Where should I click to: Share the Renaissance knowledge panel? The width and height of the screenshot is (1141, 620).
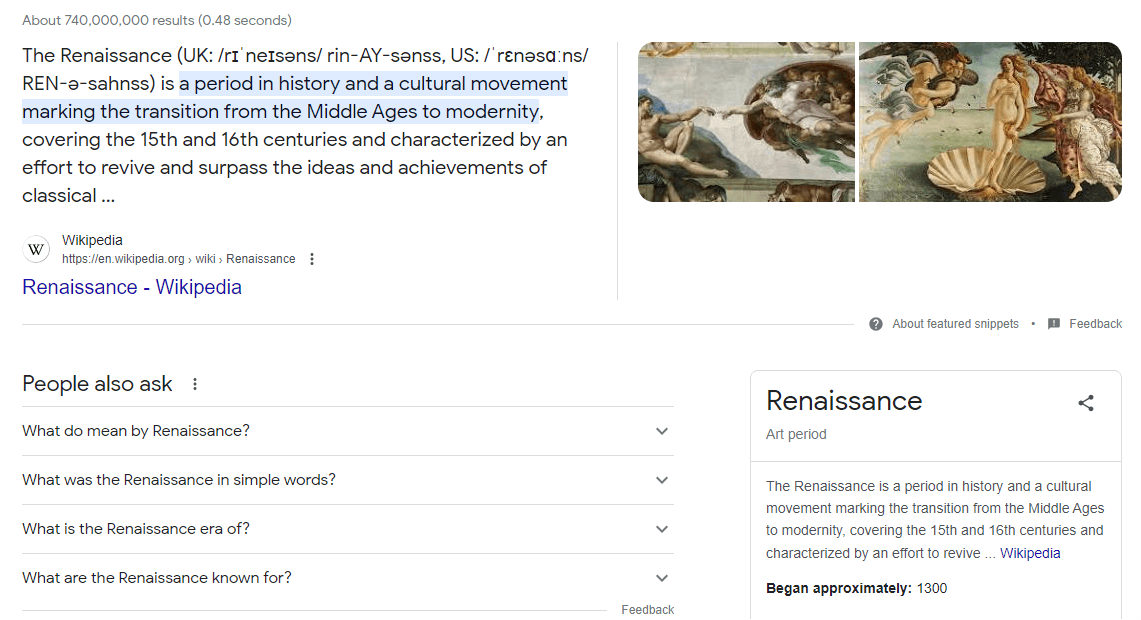1086,403
